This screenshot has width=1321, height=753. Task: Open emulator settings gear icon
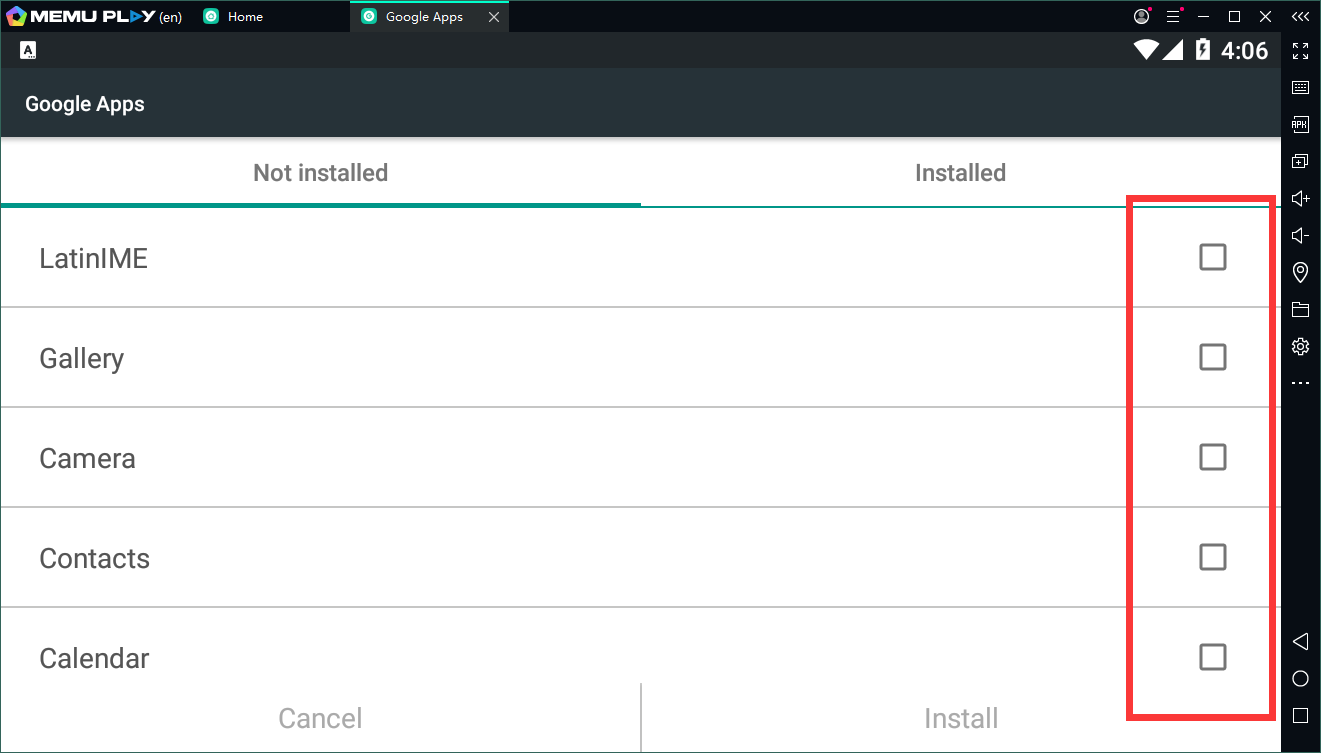tap(1300, 347)
